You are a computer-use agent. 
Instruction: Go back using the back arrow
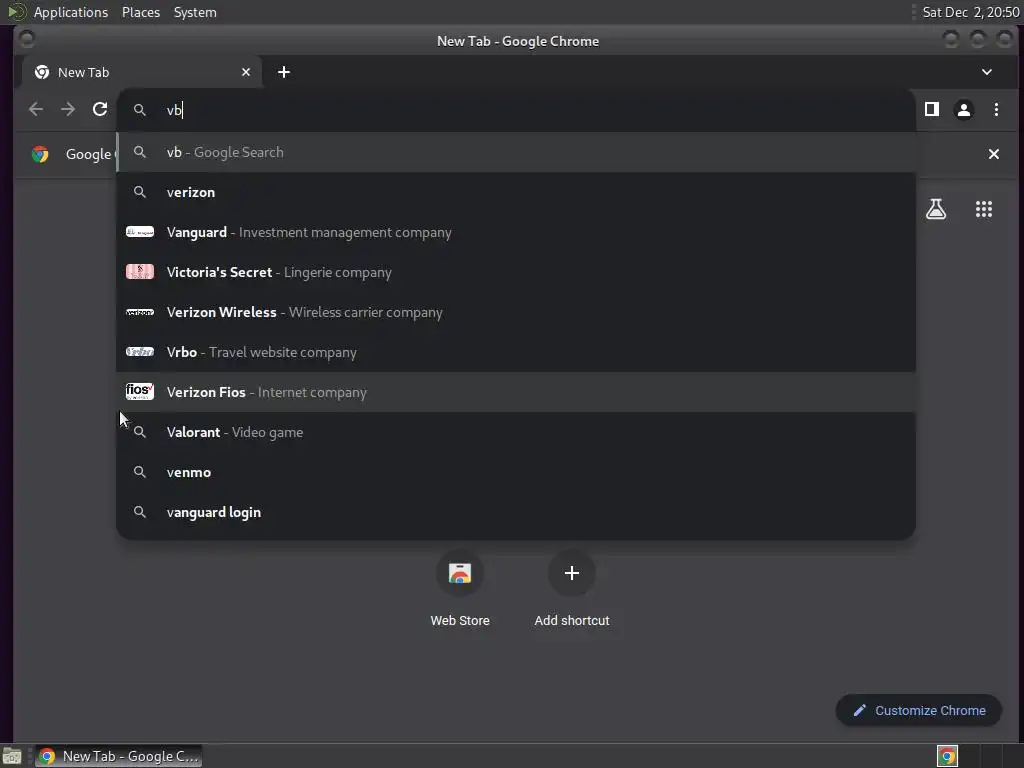point(36,109)
